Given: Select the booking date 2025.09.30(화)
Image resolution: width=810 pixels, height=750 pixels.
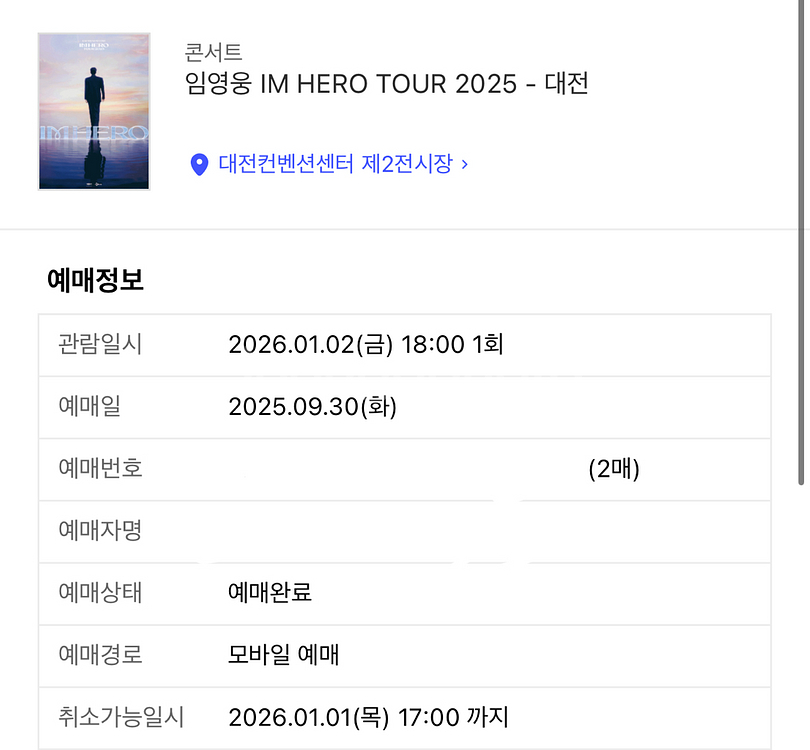Looking at the screenshot, I should [x=312, y=407].
